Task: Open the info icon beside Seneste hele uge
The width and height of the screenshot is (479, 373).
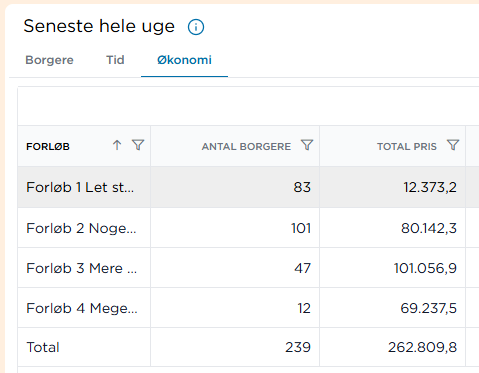Action: [x=196, y=27]
